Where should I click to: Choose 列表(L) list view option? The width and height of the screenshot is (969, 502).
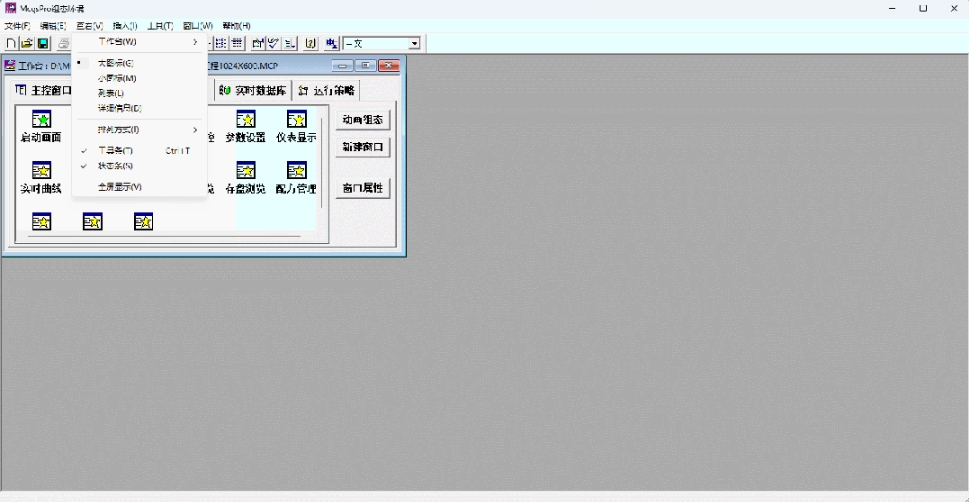(x=139, y=93)
